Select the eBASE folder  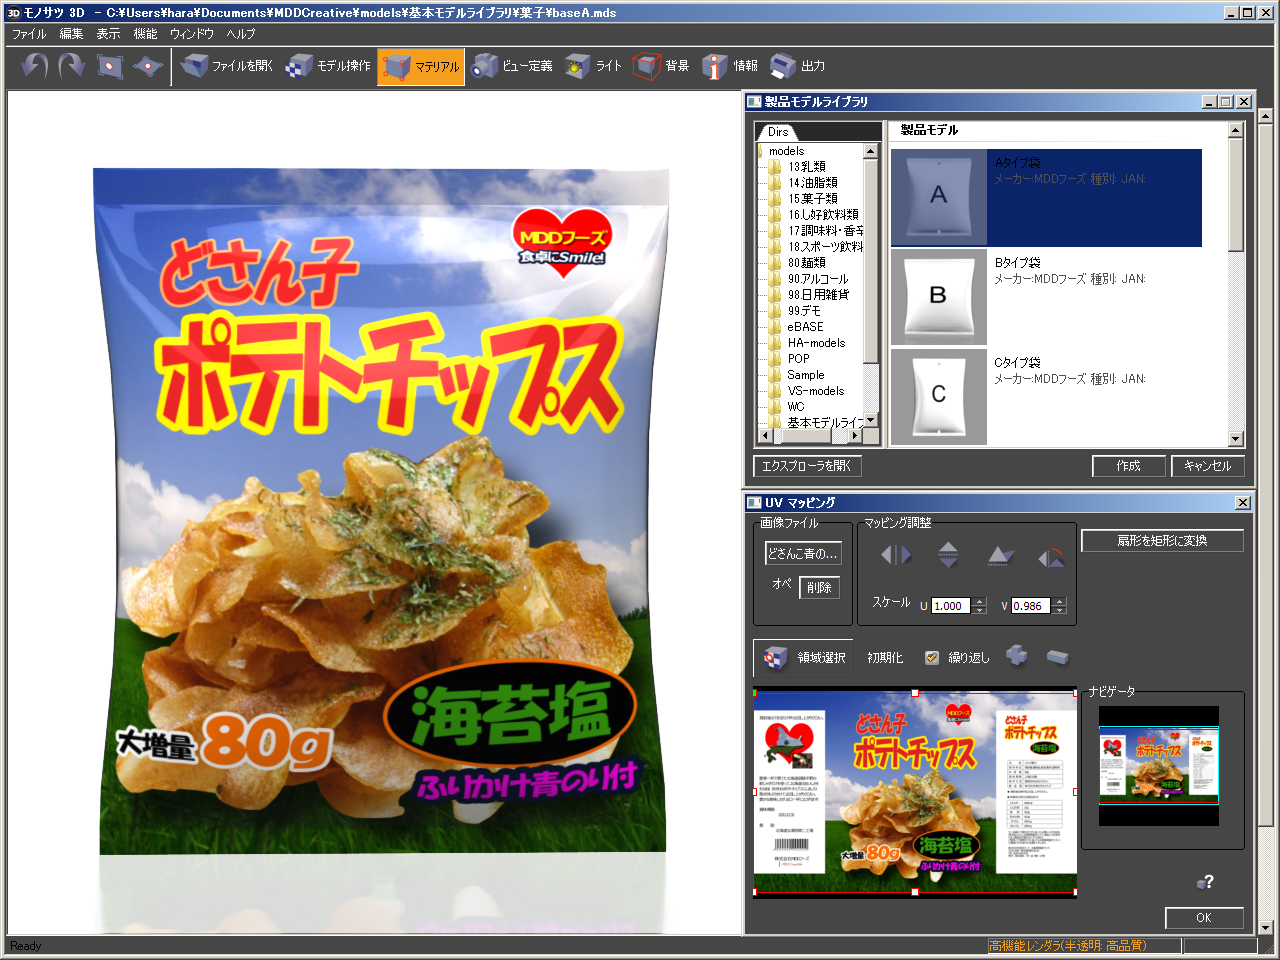806,327
